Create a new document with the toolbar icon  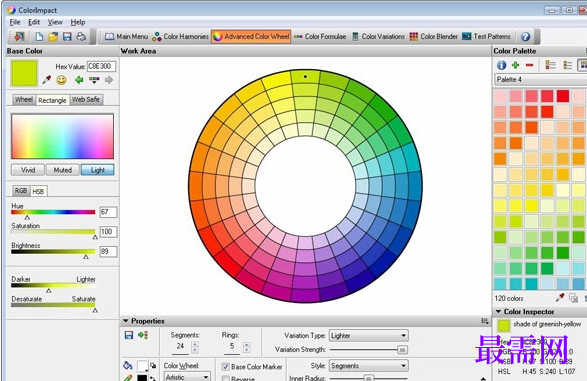(x=39, y=37)
